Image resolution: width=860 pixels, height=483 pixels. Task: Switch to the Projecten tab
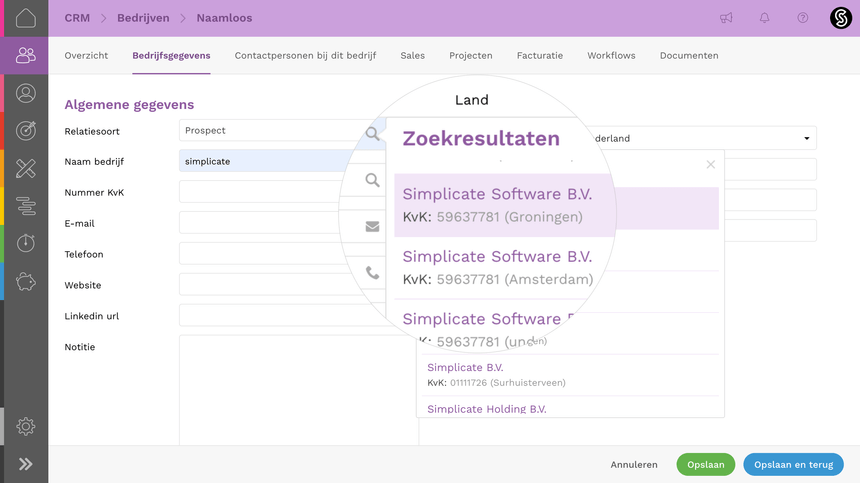[471, 55]
